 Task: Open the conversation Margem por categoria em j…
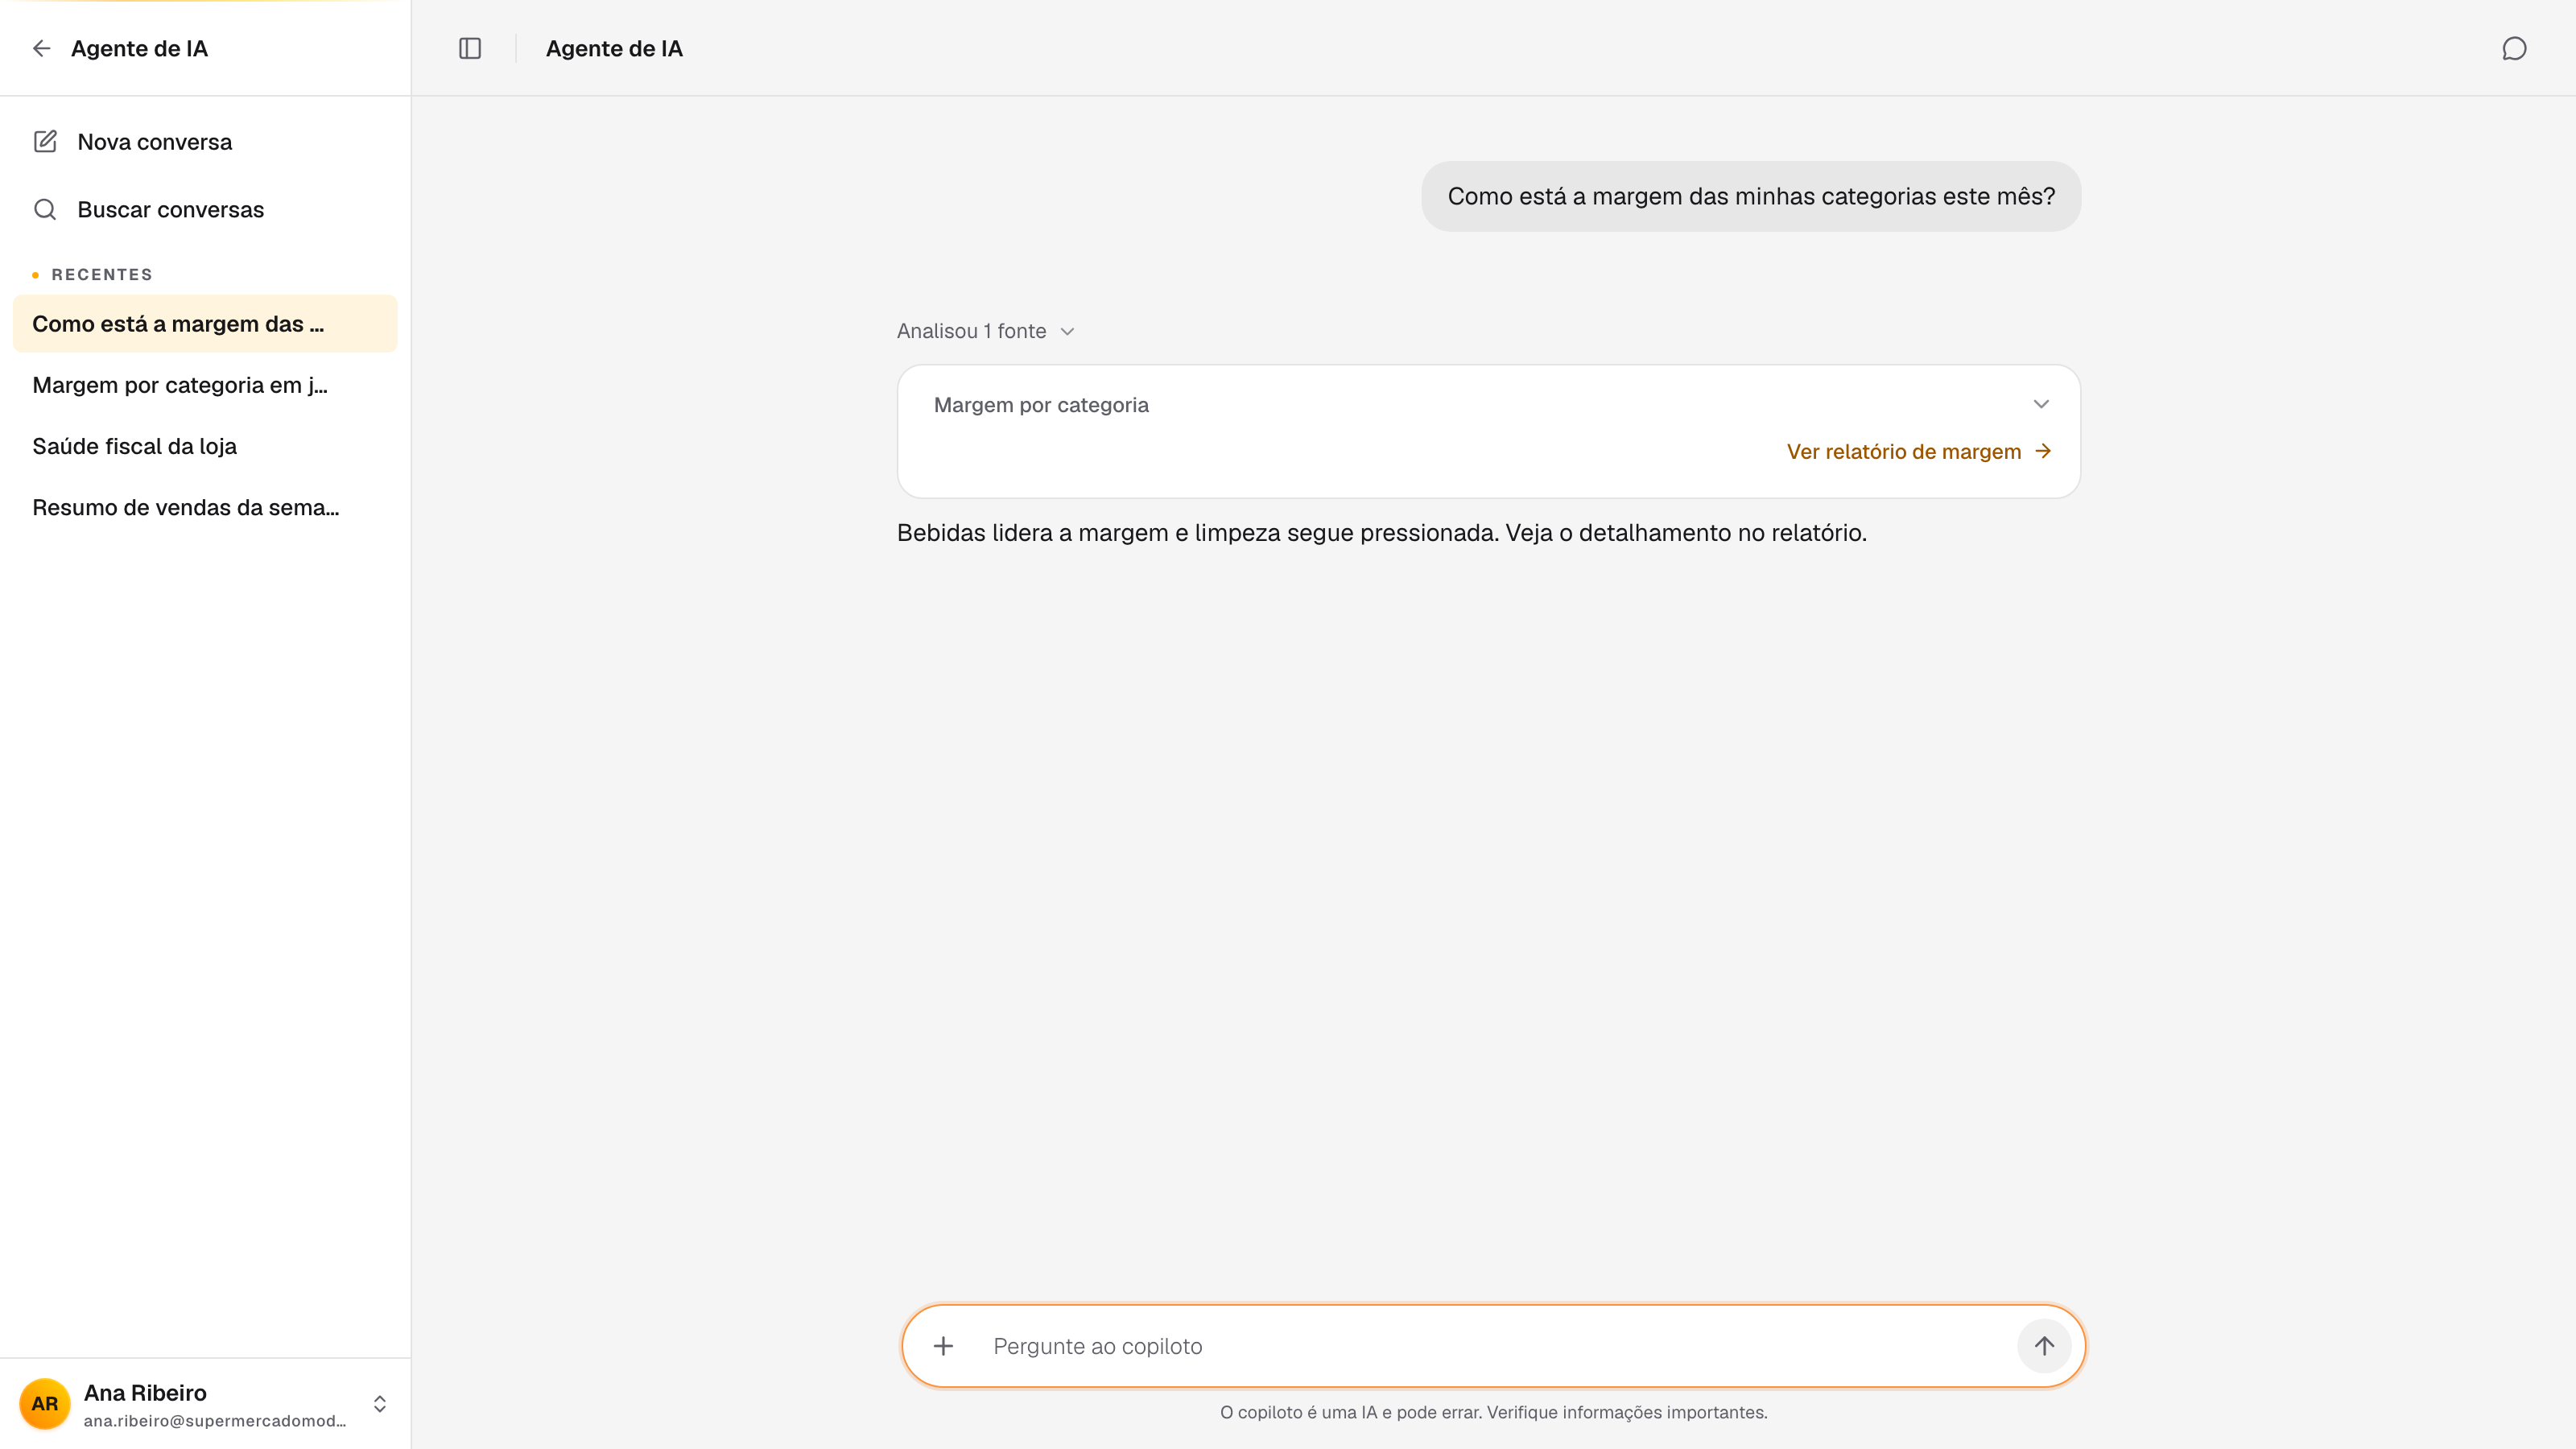click(x=205, y=385)
